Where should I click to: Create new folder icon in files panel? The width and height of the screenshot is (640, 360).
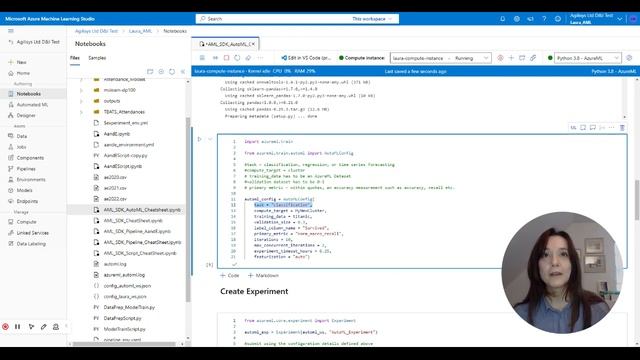[x=150, y=71]
